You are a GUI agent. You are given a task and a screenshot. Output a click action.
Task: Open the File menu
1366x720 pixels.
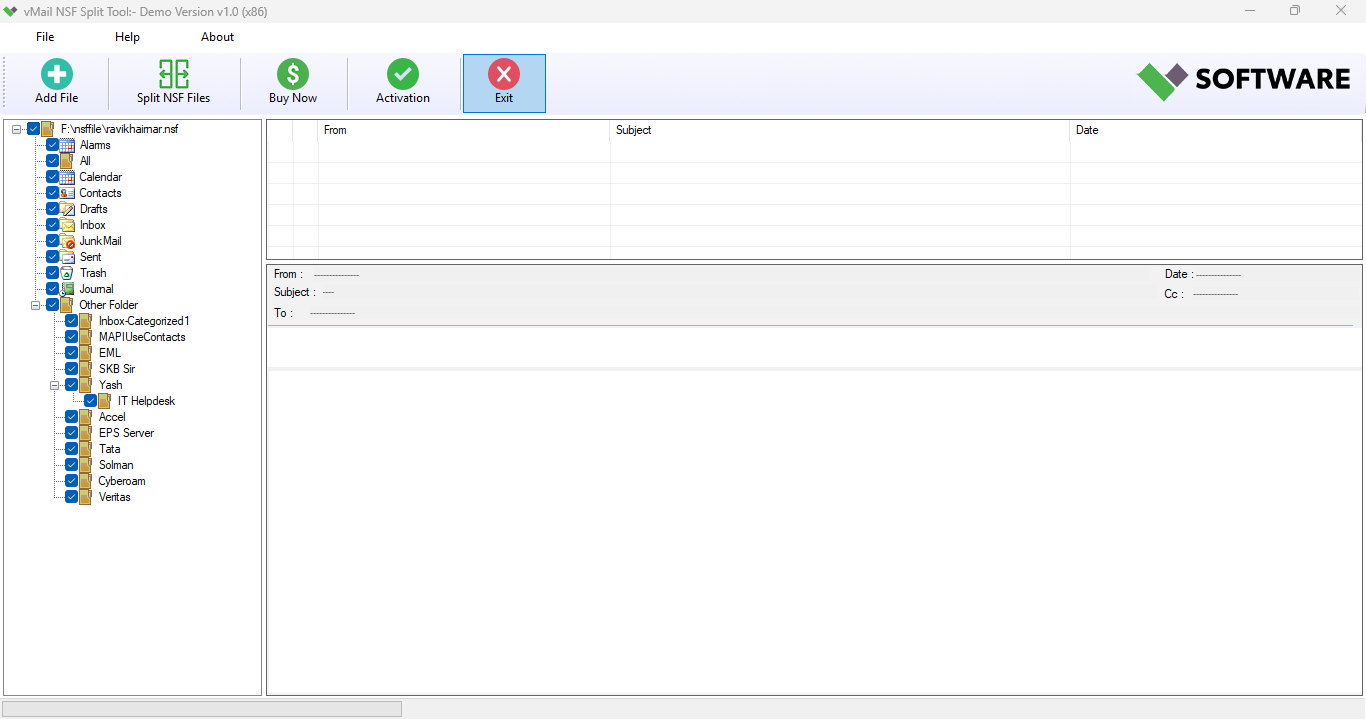click(45, 37)
